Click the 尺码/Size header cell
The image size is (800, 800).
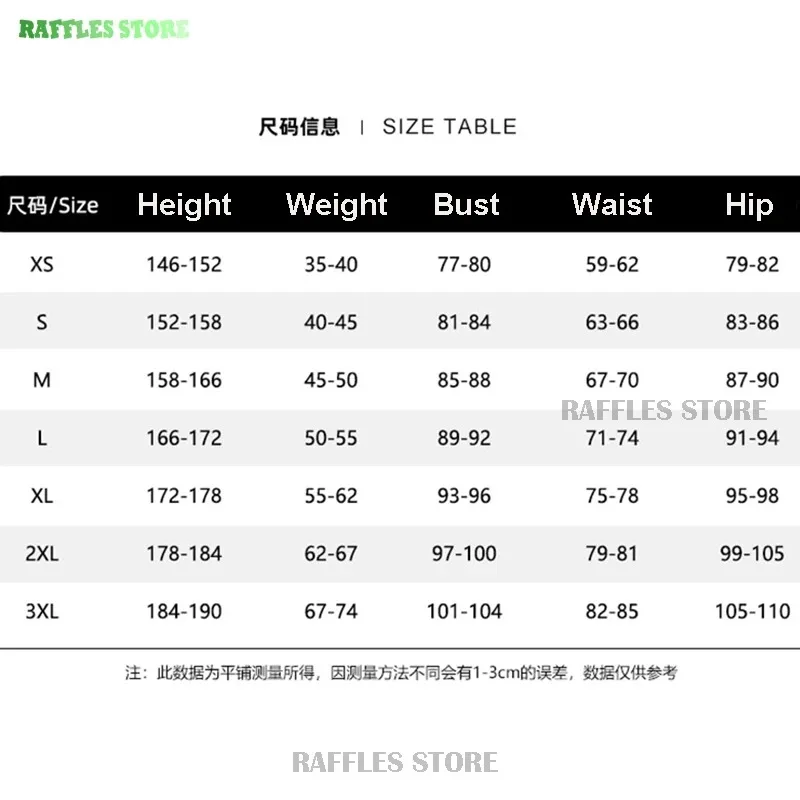[53, 206]
